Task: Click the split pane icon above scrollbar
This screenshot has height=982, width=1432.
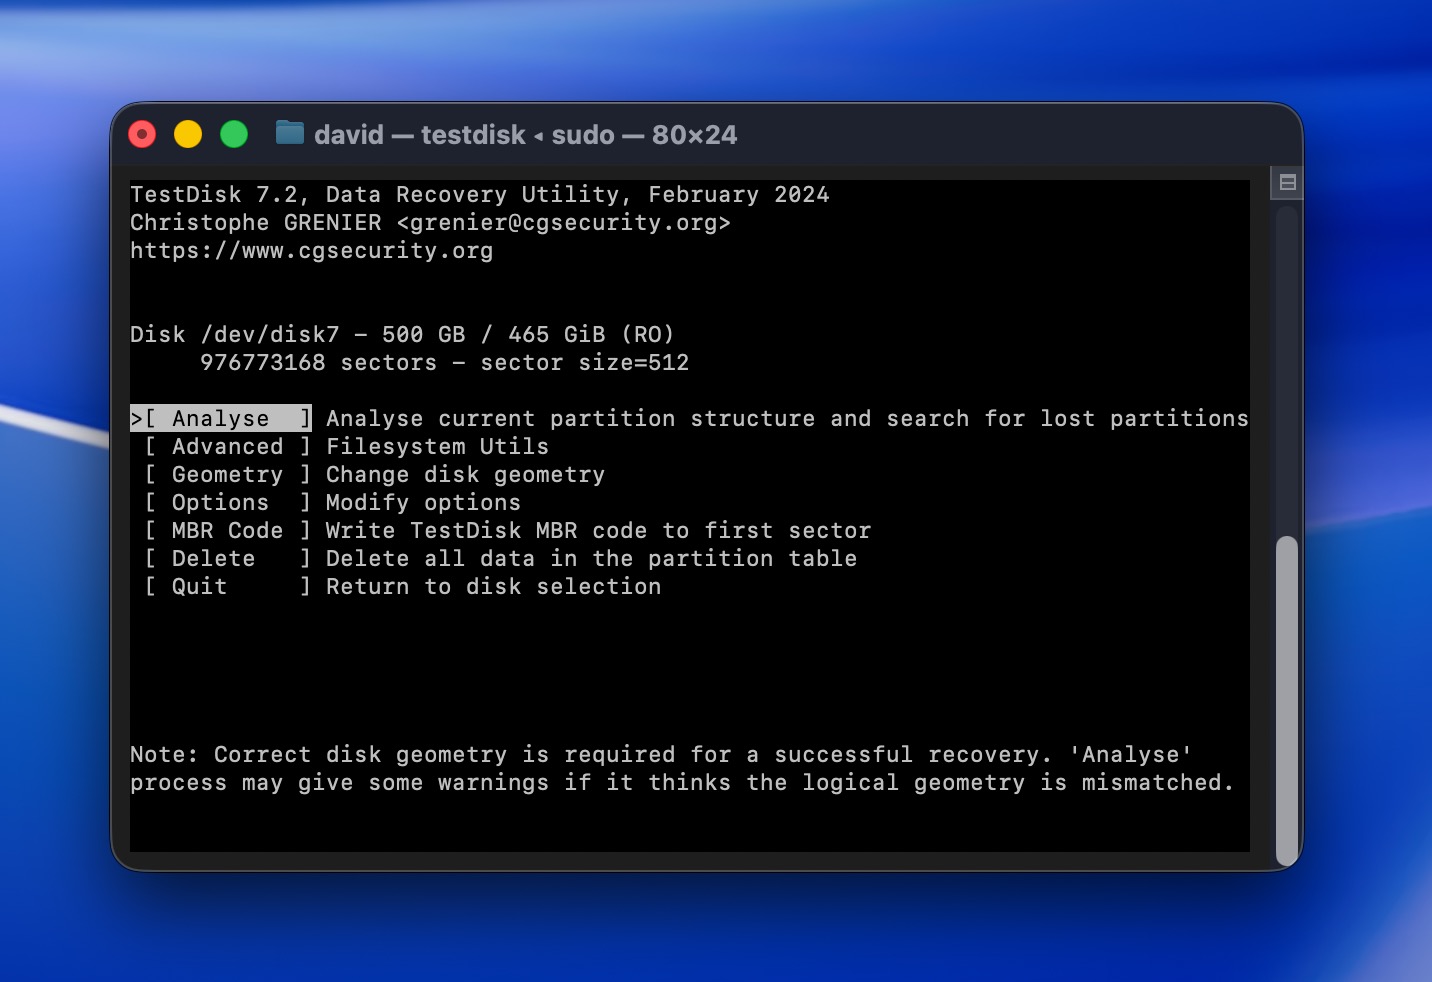Action: 1287,182
